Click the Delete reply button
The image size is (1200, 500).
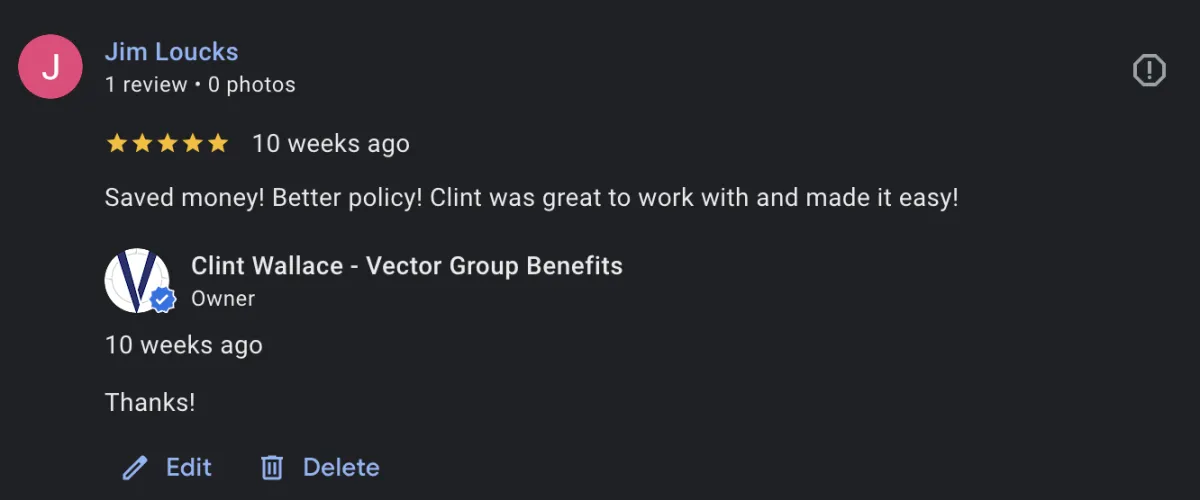click(x=320, y=467)
